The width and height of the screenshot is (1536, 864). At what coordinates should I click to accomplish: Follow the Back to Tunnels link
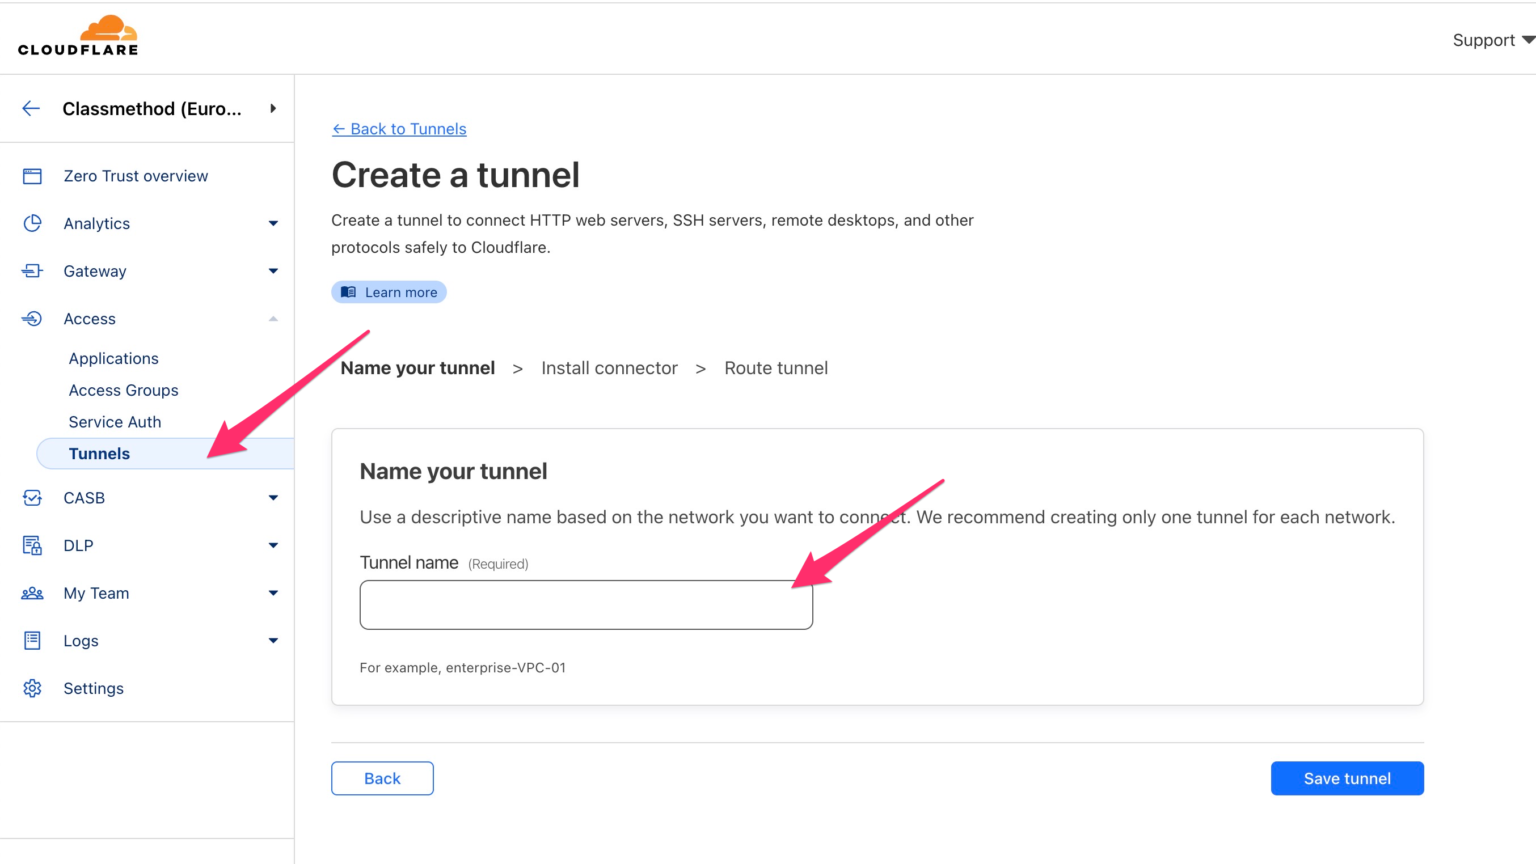pos(399,129)
